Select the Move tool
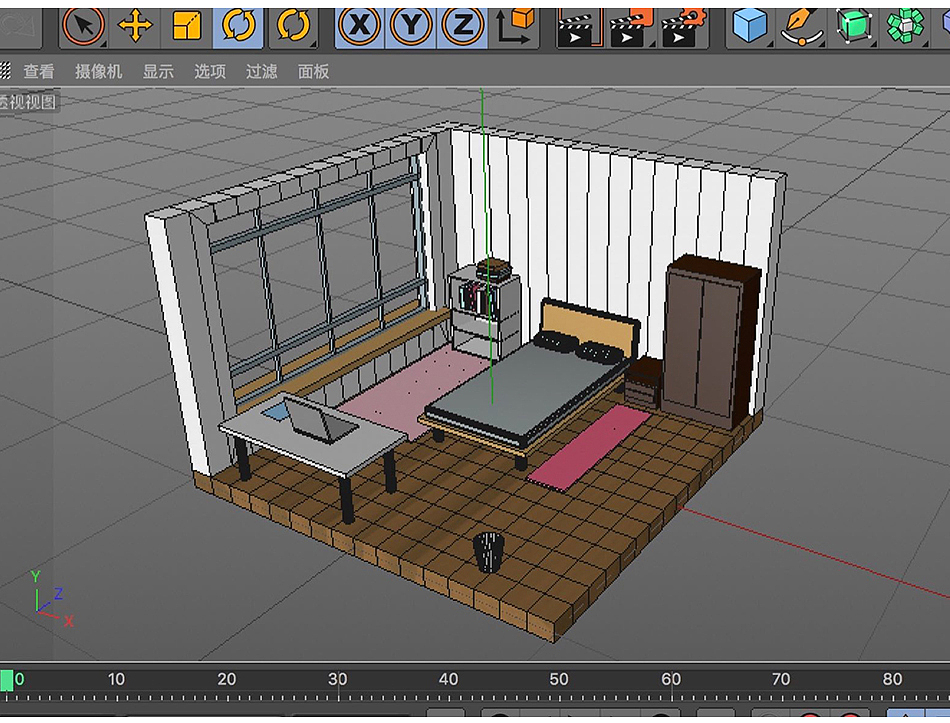Image resolution: width=950 pixels, height=723 pixels. click(135, 26)
